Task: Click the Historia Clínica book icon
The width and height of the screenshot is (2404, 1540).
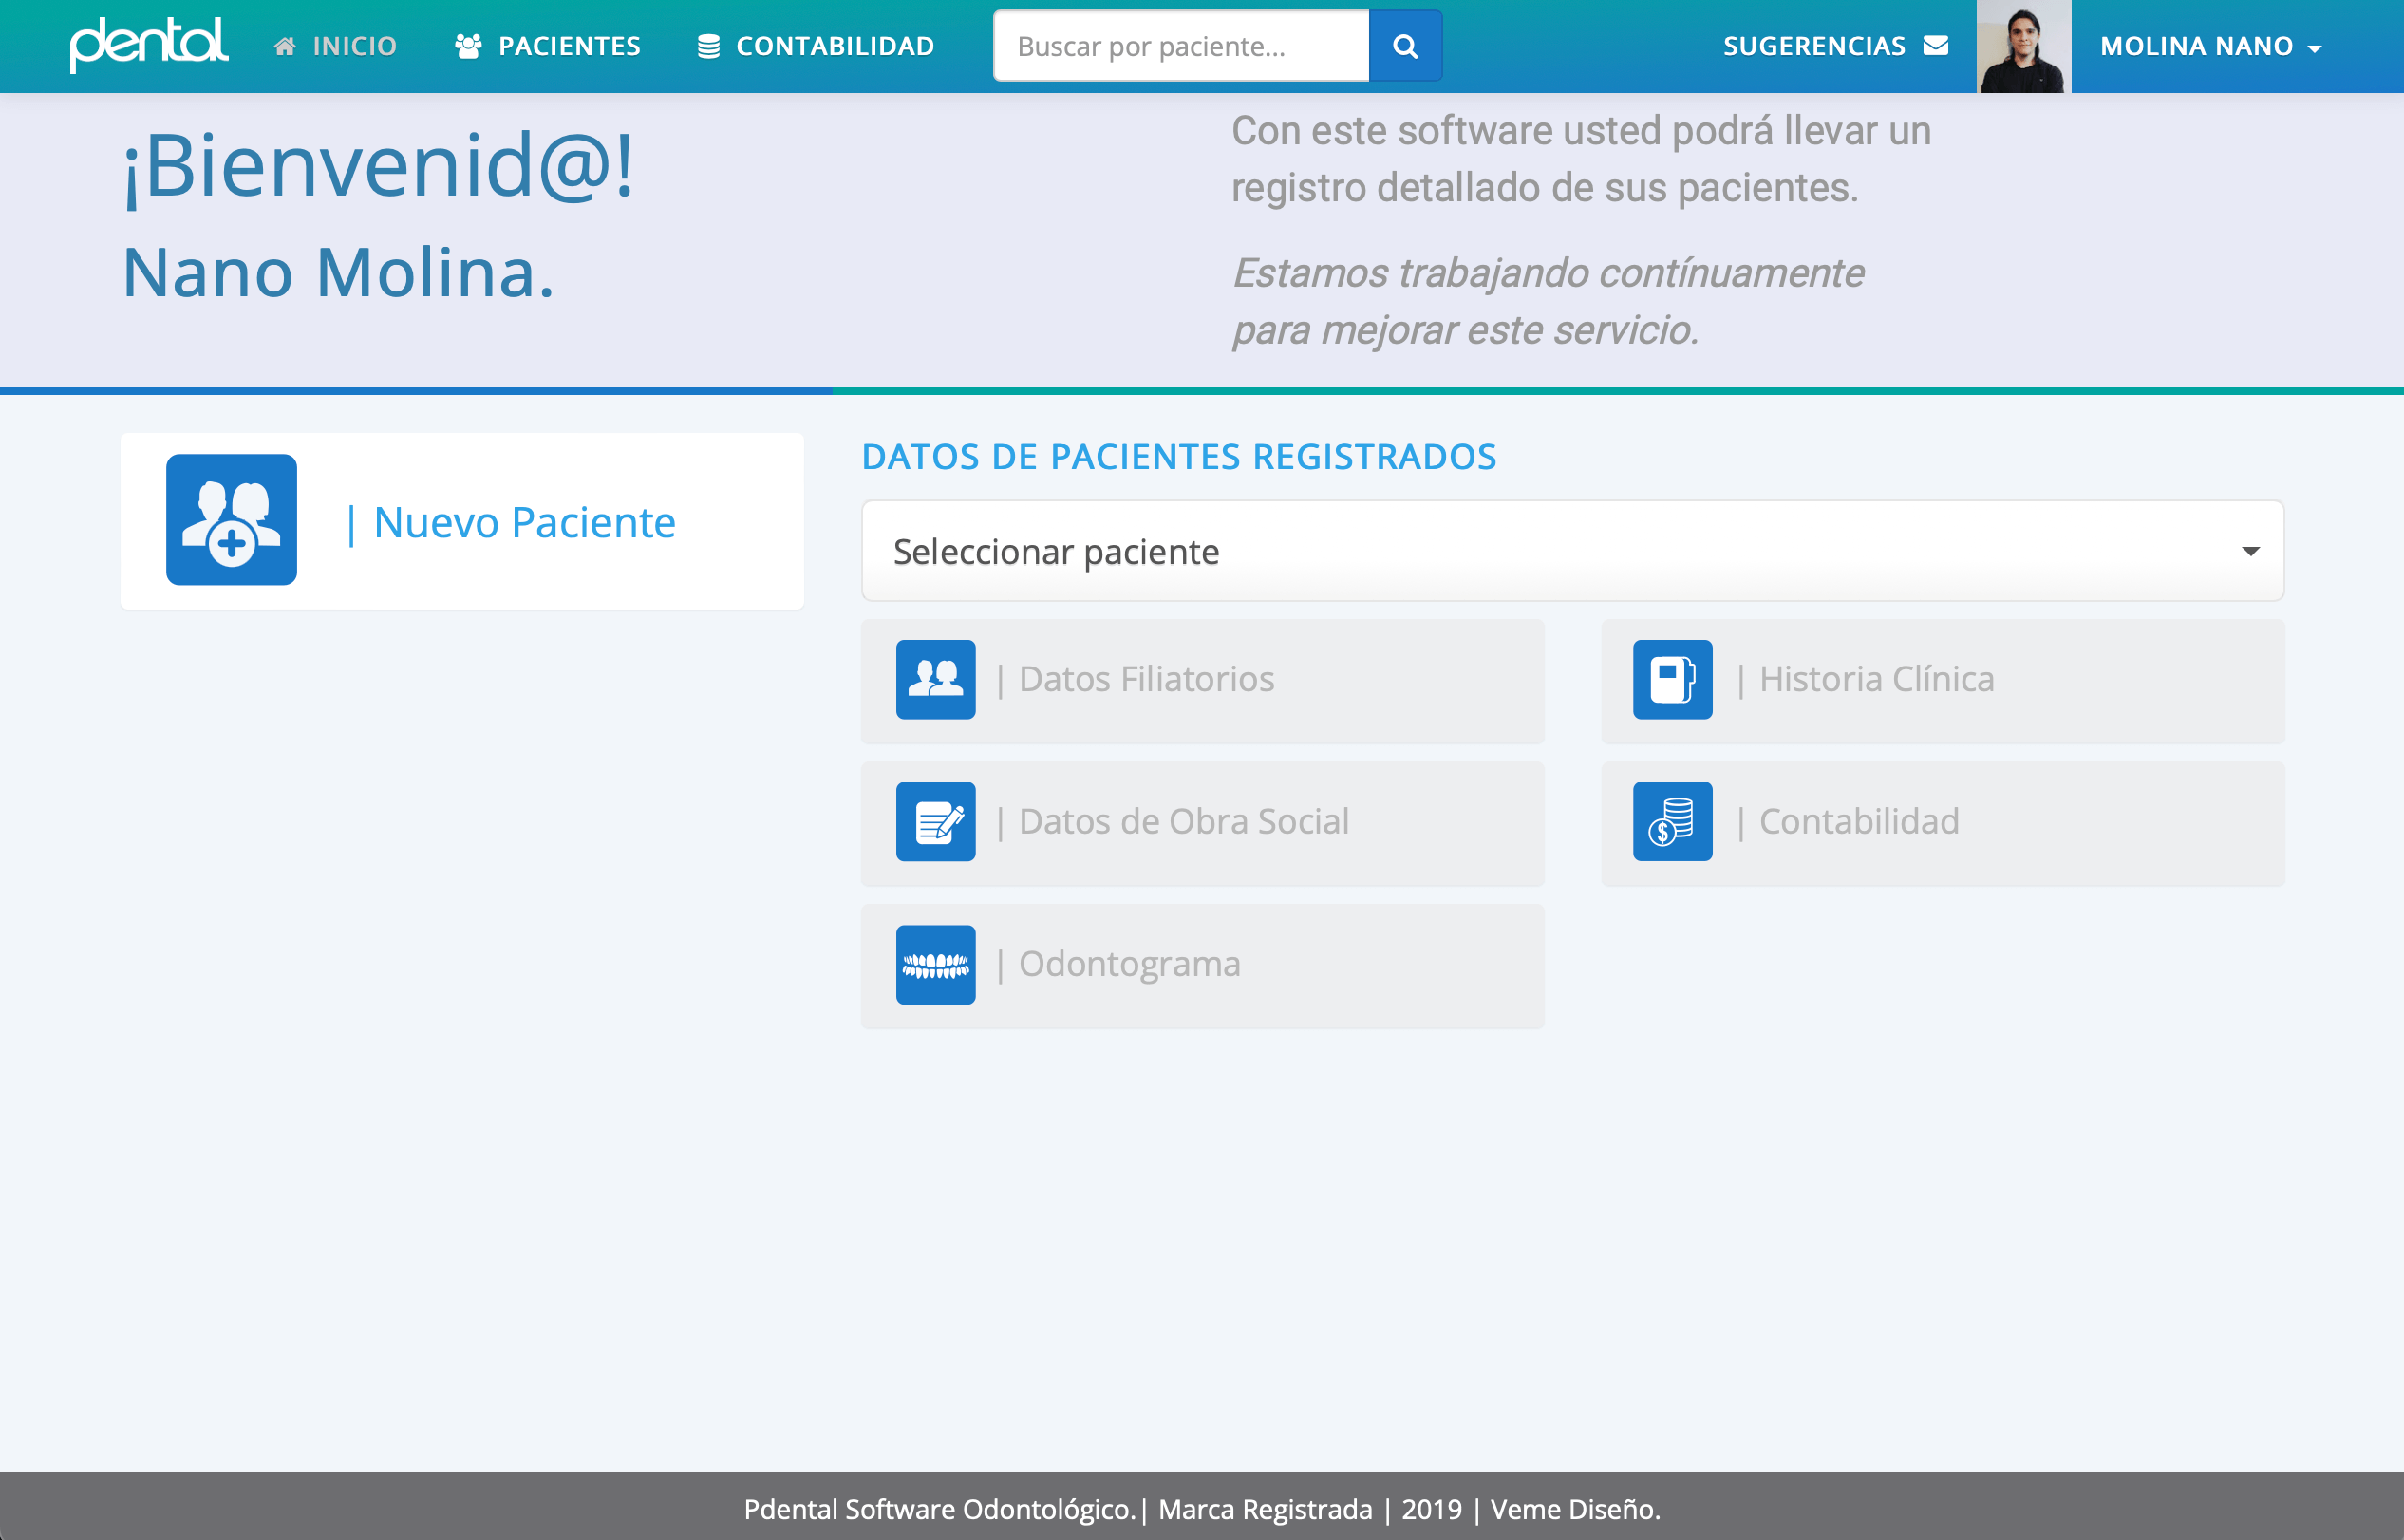Action: [1672, 680]
